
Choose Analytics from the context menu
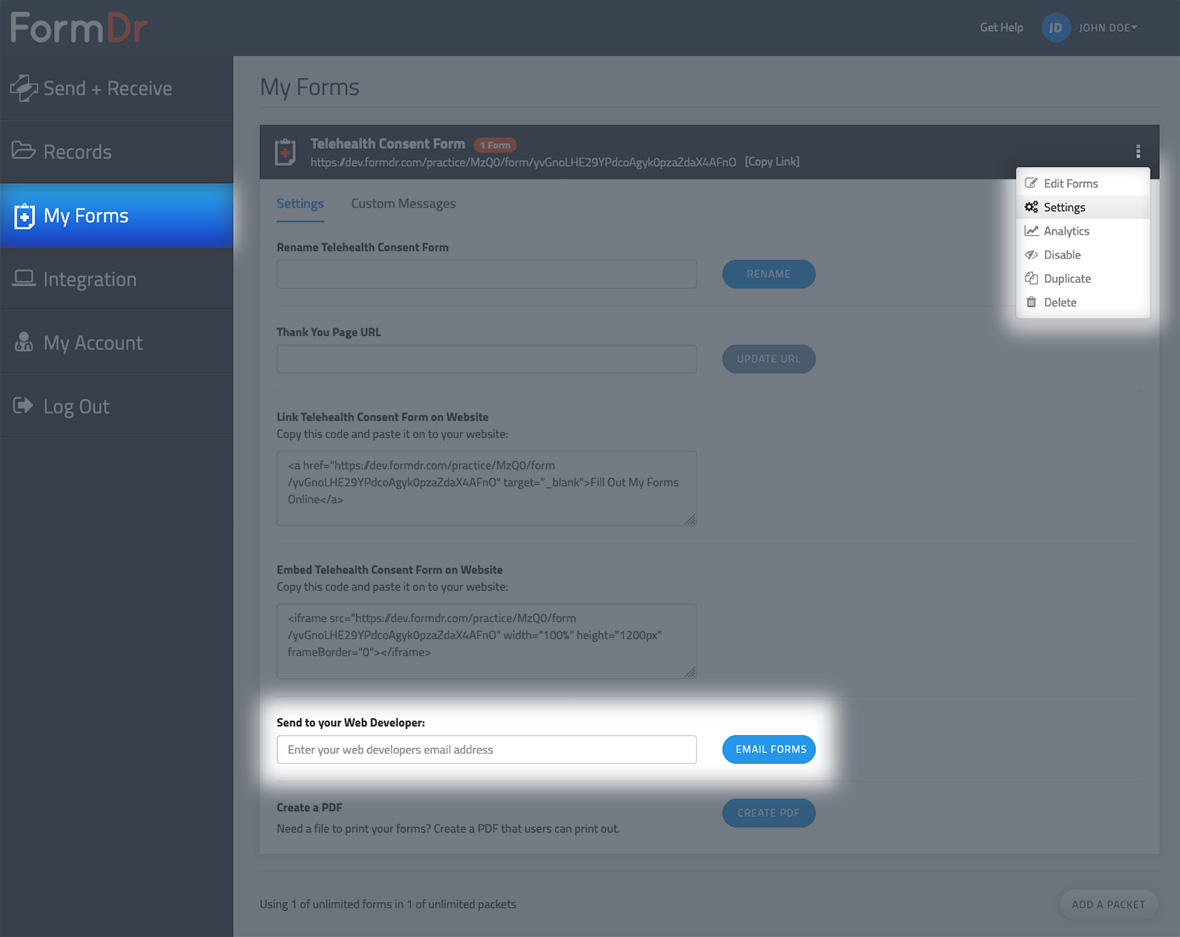pos(1083,231)
